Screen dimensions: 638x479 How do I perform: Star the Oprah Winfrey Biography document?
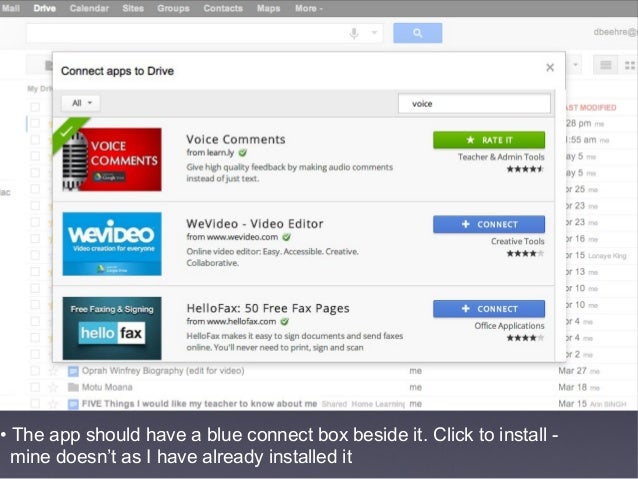(53, 371)
